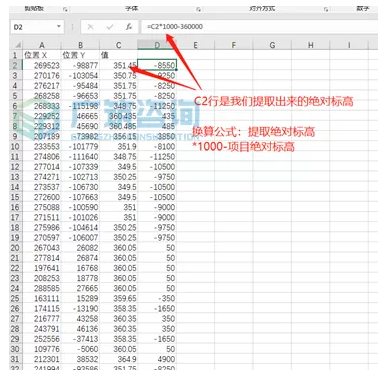Open Insert Function via the fx icon
The width and height of the screenshot is (392, 378).
point(129,27)
